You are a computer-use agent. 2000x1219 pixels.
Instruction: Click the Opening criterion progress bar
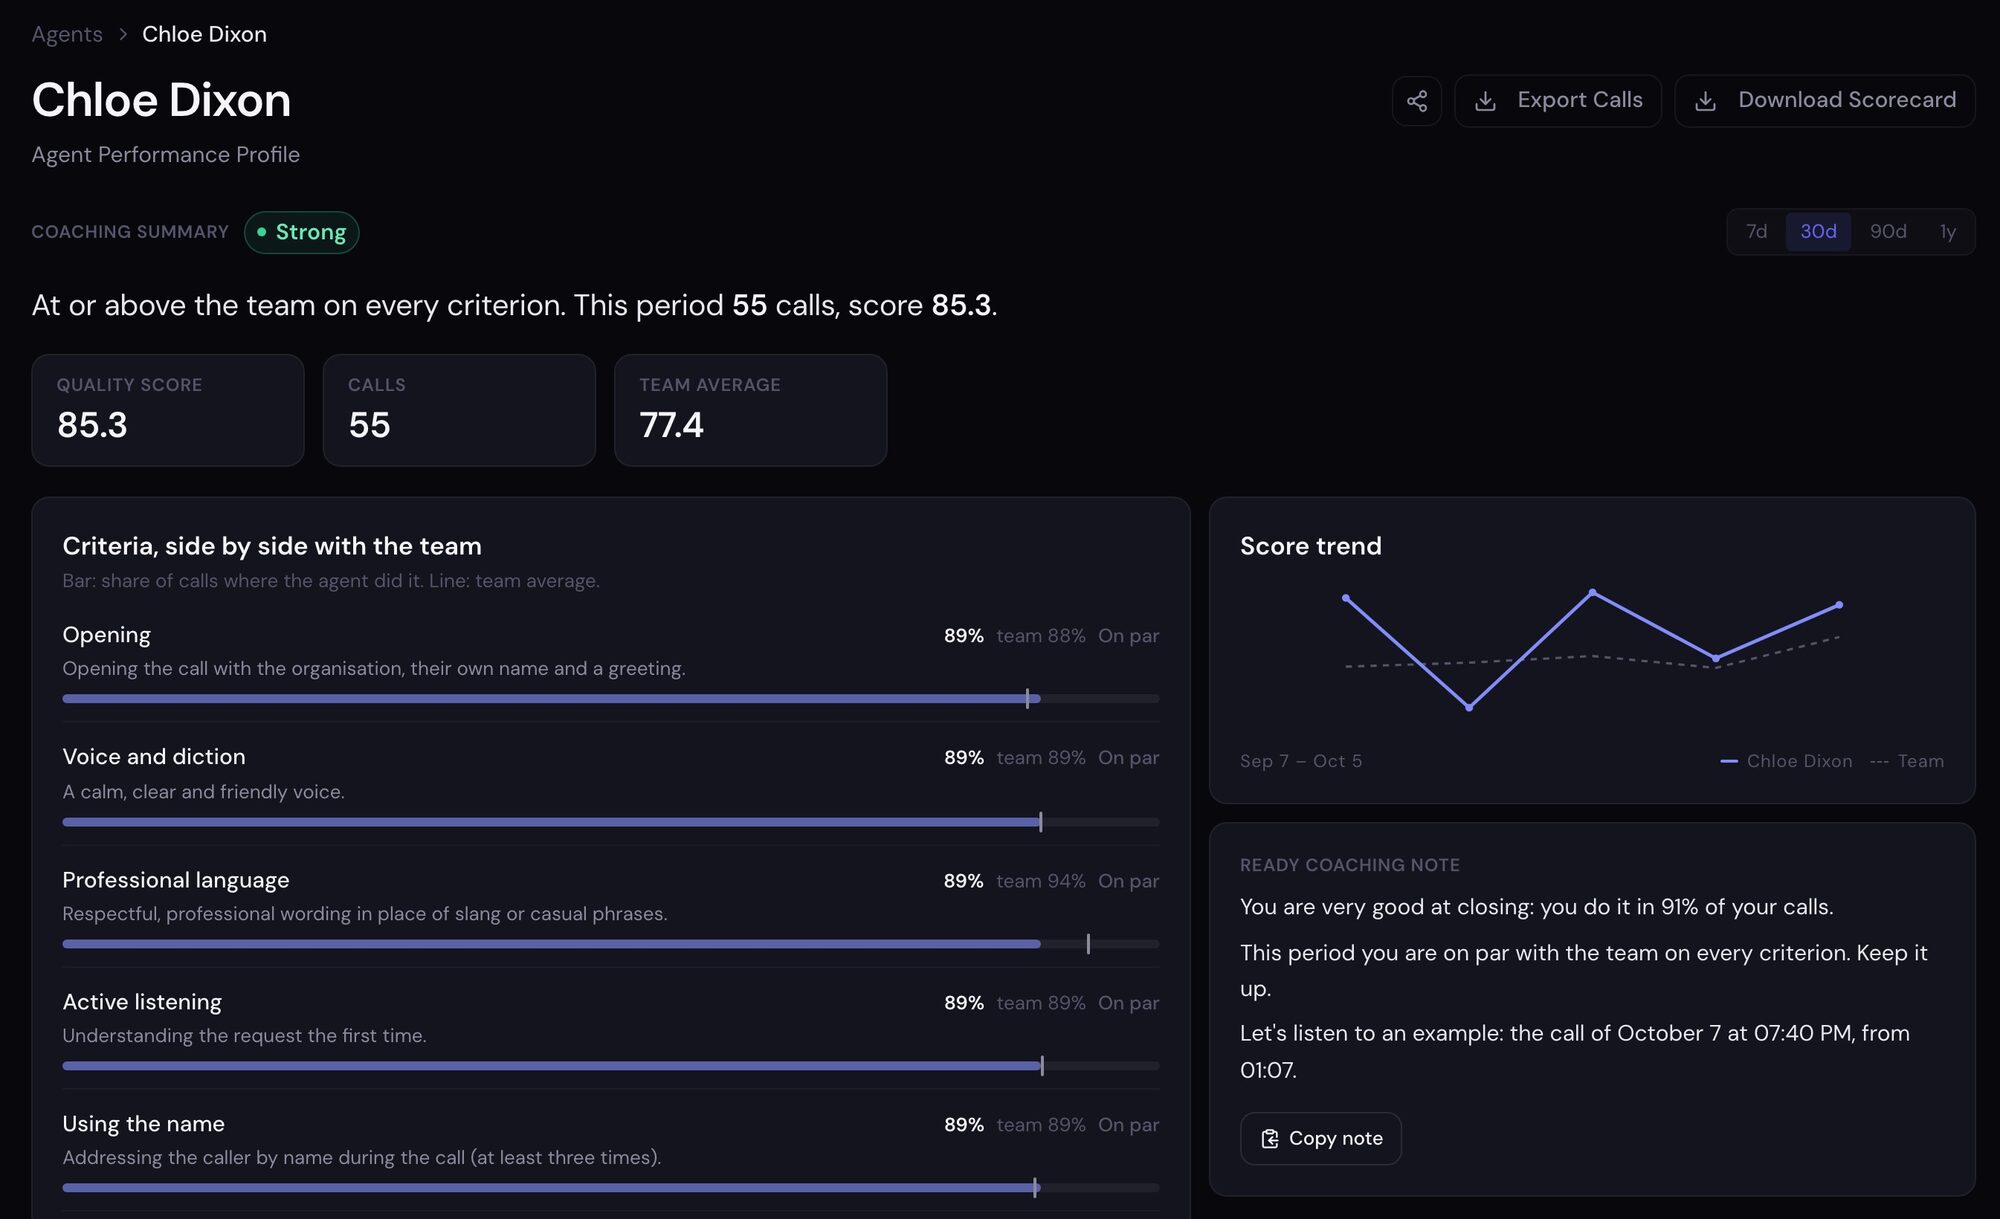tap(611, 699)
